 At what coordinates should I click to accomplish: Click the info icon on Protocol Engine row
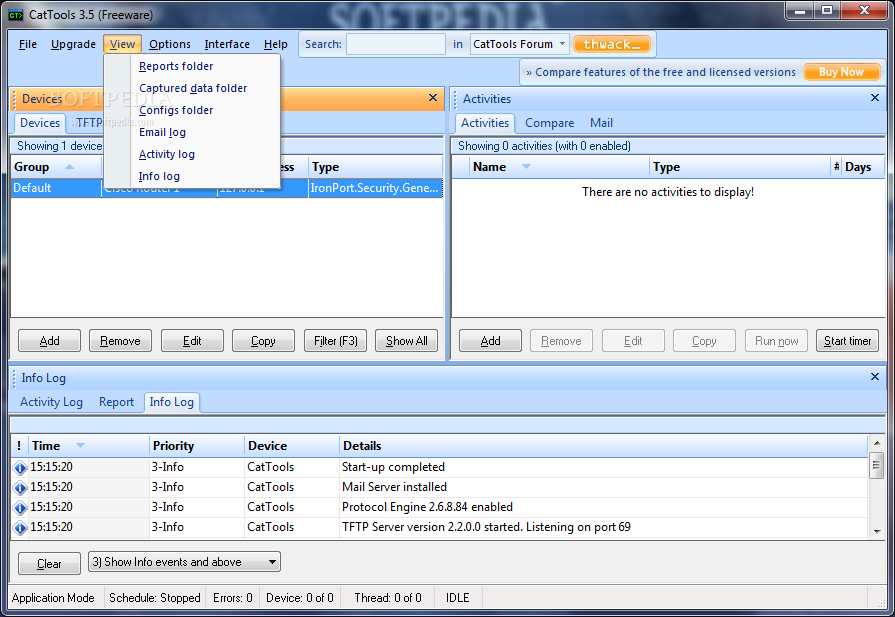pos(20,508)
